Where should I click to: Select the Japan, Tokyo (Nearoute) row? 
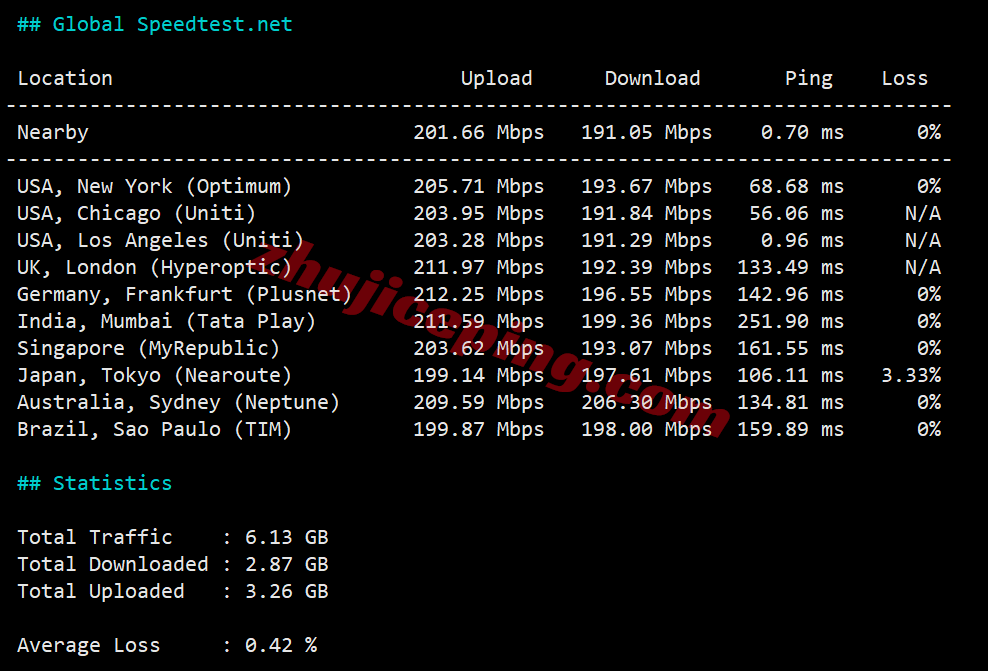tap(154, 375)
